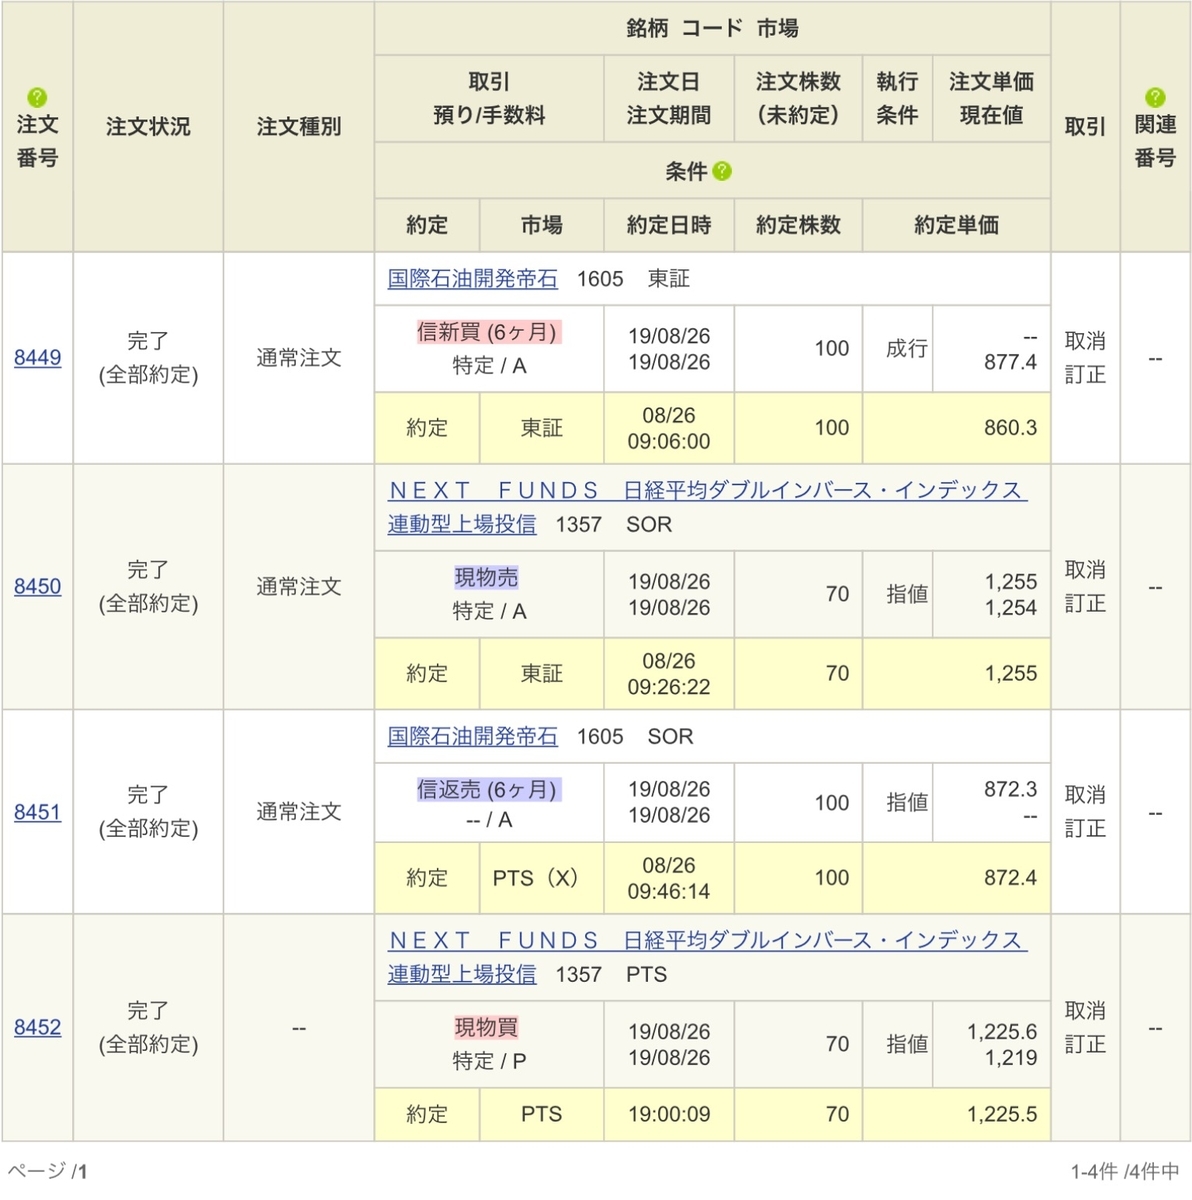Viewport: 1192px width, 1200px height.
Task: Click 訂正 for order 8450
Action: point(1085,603)
